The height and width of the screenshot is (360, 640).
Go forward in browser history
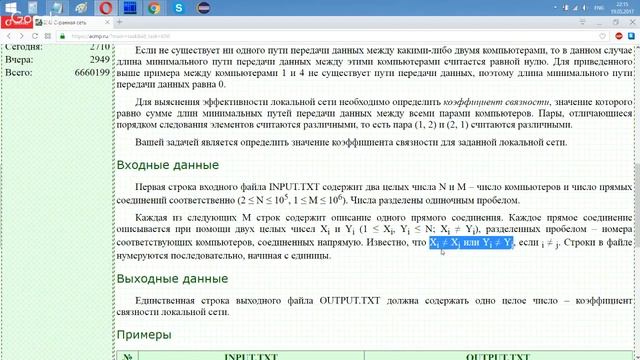coord(22,36)
